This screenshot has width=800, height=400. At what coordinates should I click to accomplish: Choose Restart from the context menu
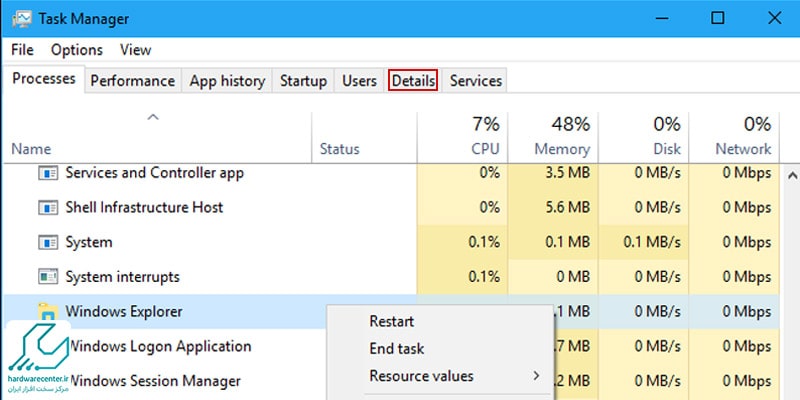pos(391,321)
